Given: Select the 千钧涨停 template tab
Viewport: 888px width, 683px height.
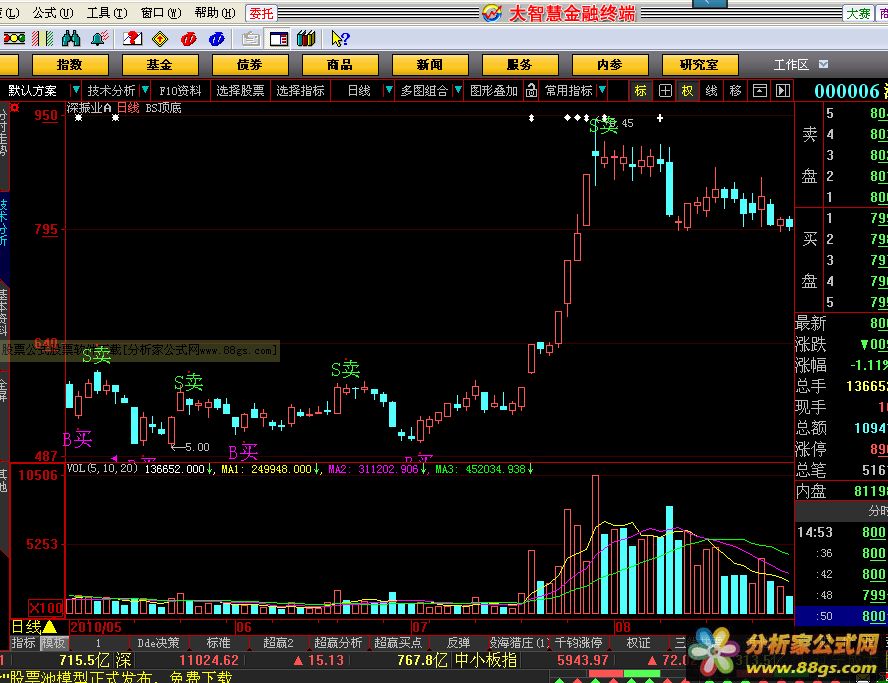Looking at the screenshot, I should point(579,643).
